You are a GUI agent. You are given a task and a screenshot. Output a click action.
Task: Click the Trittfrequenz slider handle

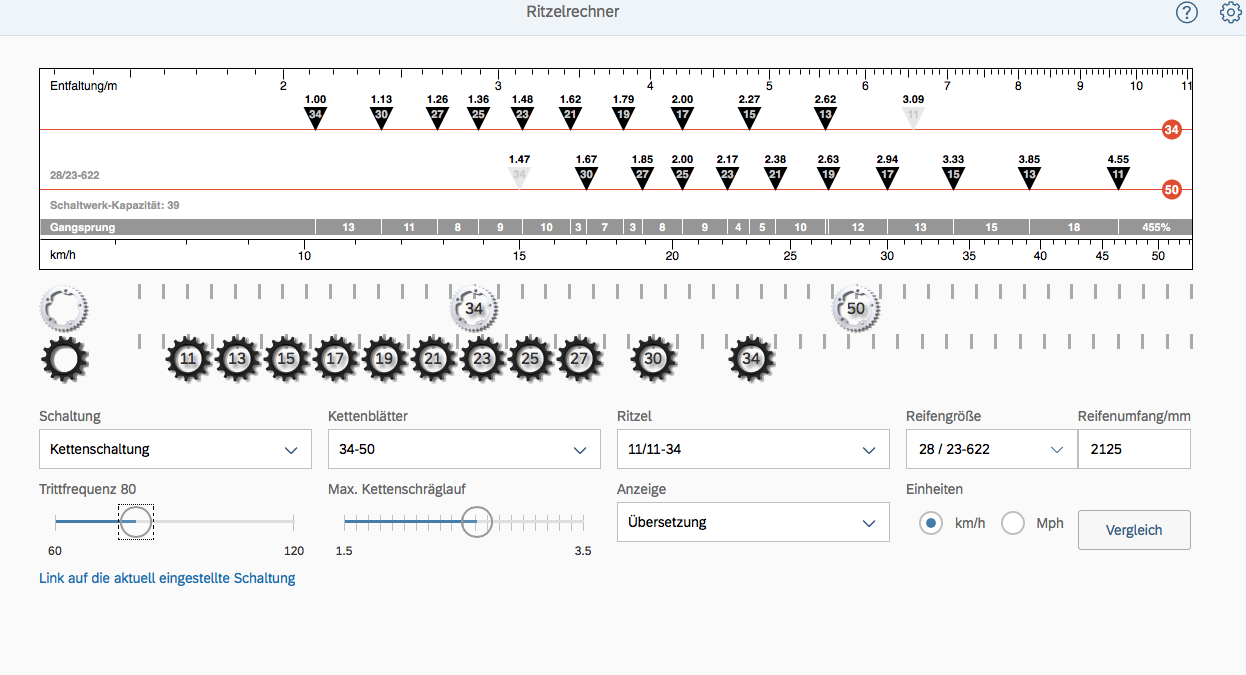click(x=135, y=521)
